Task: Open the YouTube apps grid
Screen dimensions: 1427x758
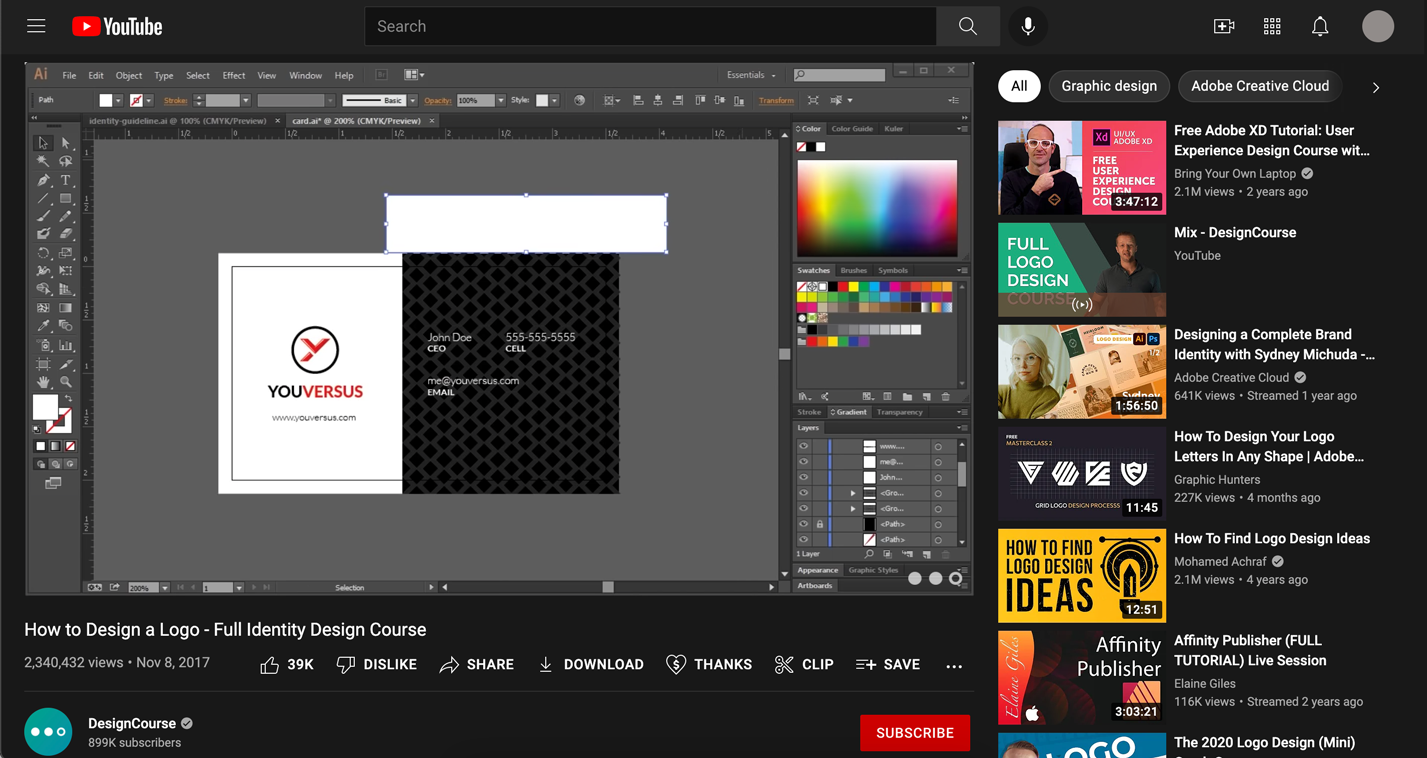Action: tap(1272, 27)
